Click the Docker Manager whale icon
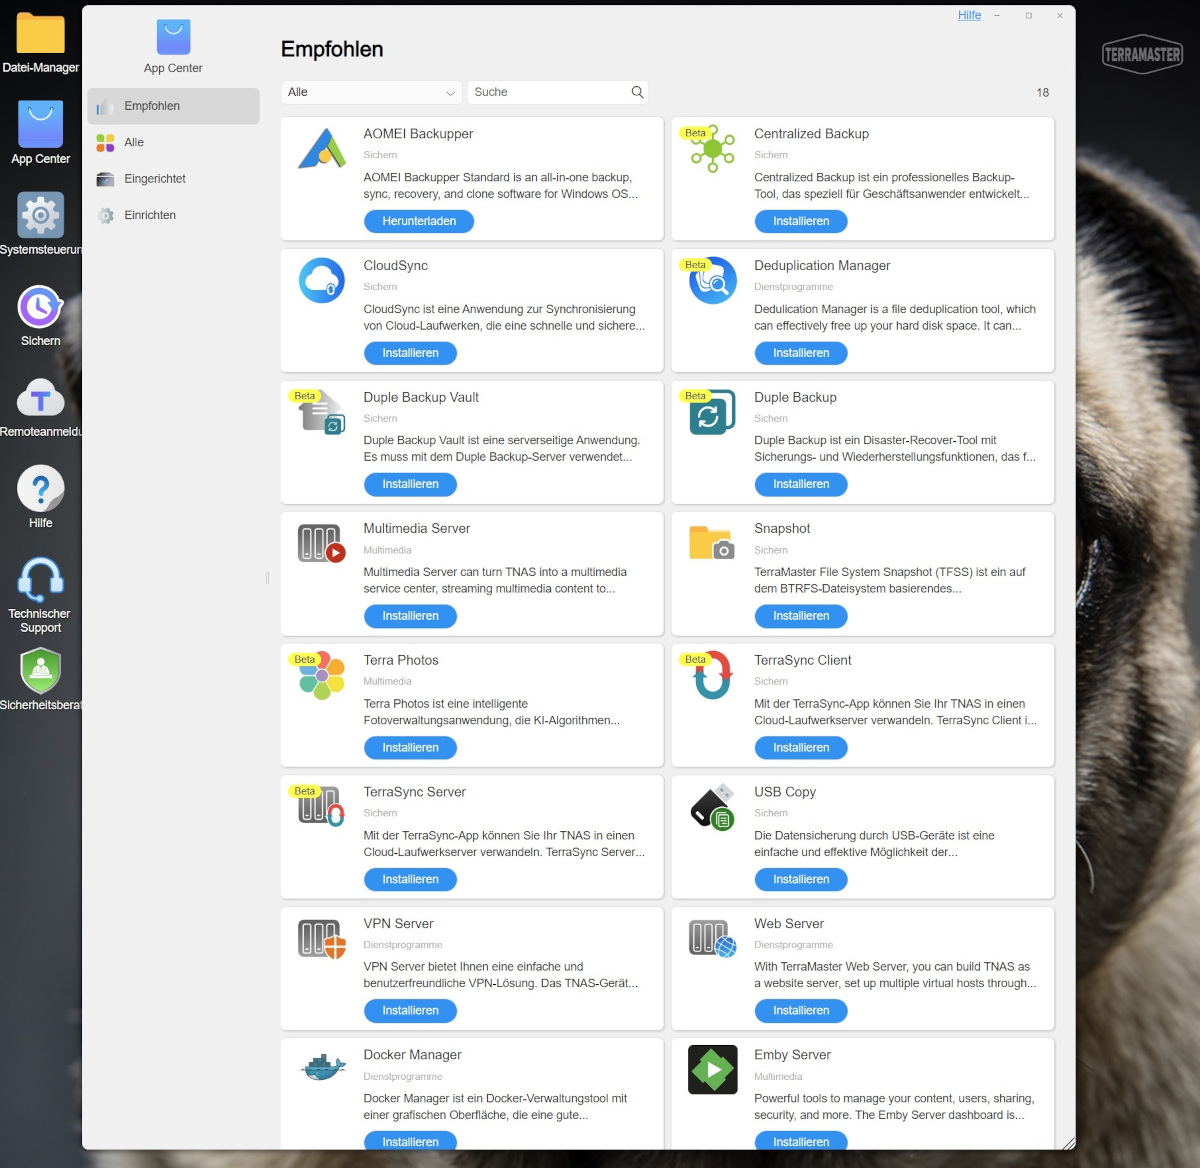 point(322,1069)
